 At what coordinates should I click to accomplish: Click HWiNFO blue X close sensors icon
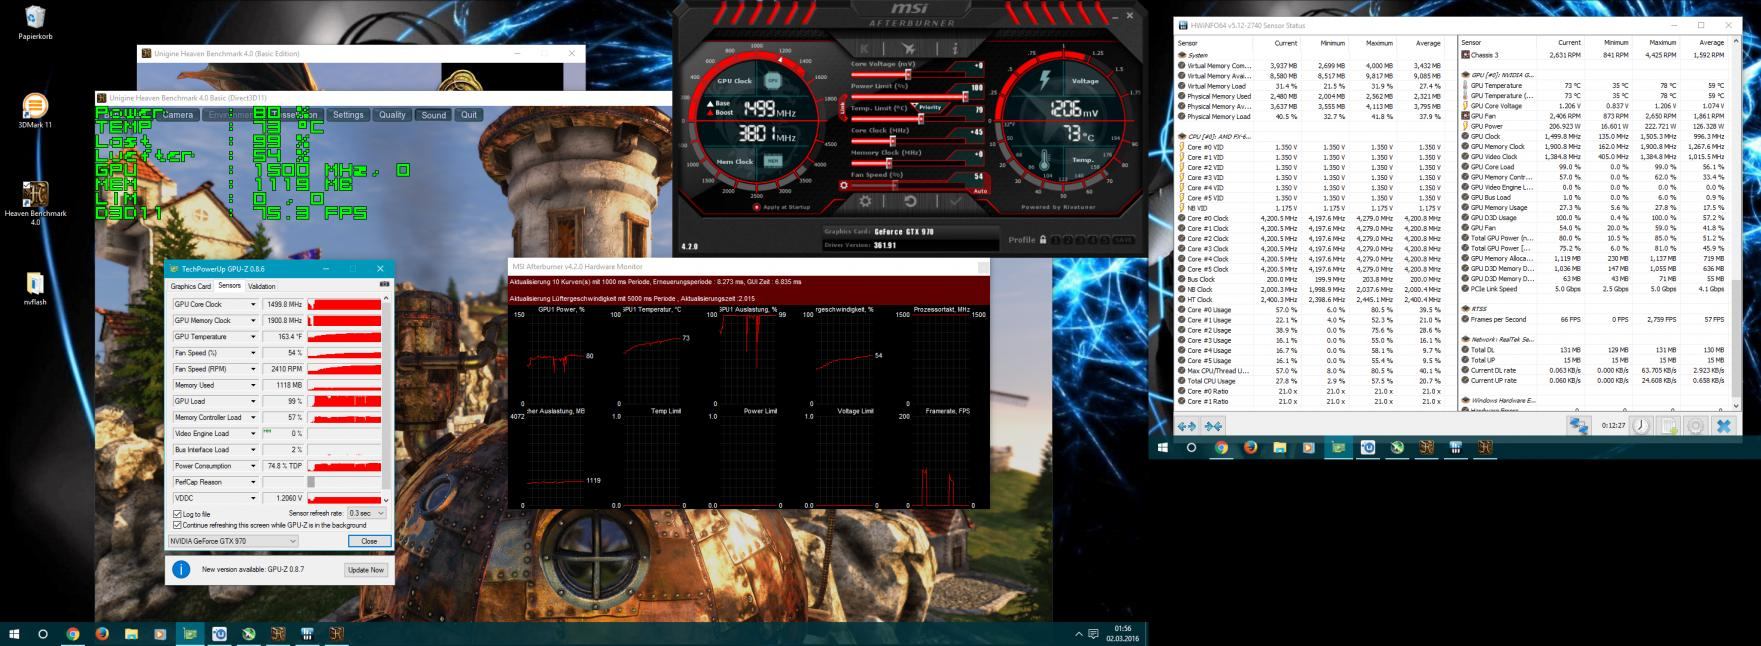pyautogui.click(x=1723, y=426)
